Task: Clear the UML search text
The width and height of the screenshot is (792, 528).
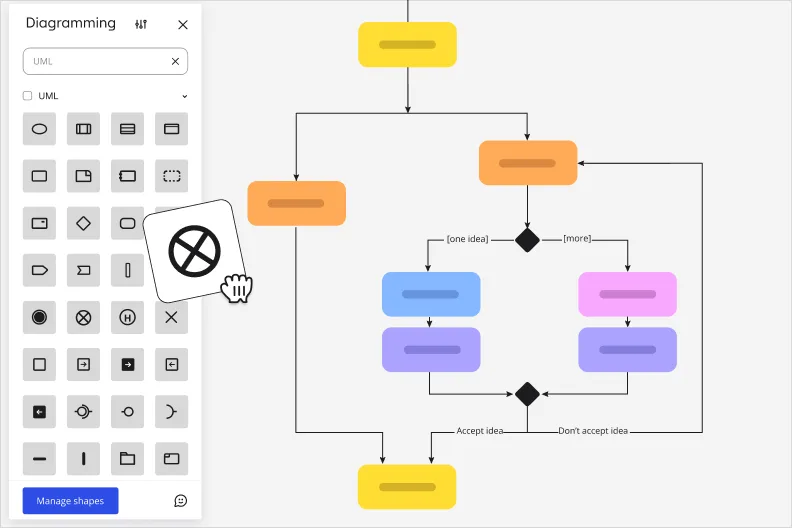Action: pos(175,61)
